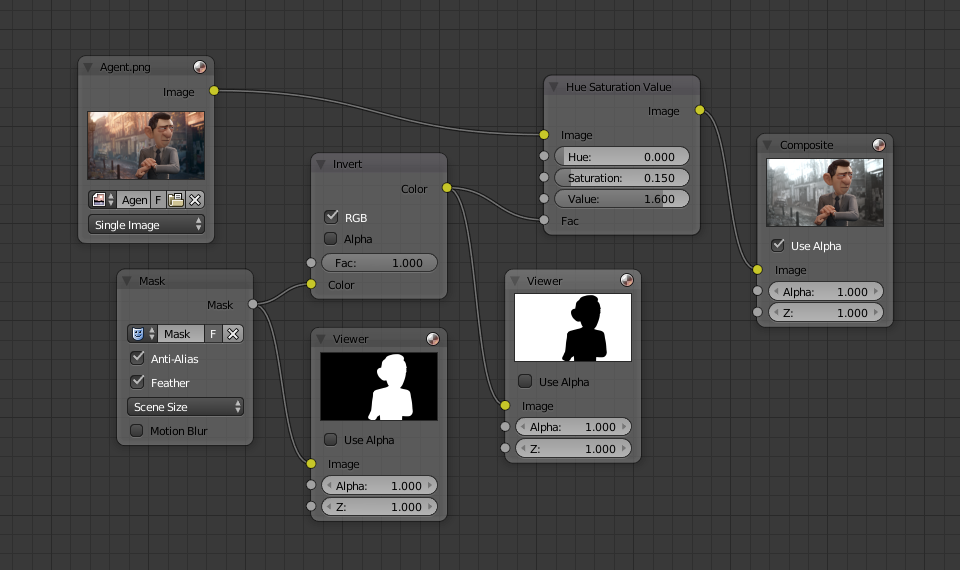This screenshot has height=570, width=960.
Task: Click Alpha 1.000 field in white-background Viewer
Action: 574,427
